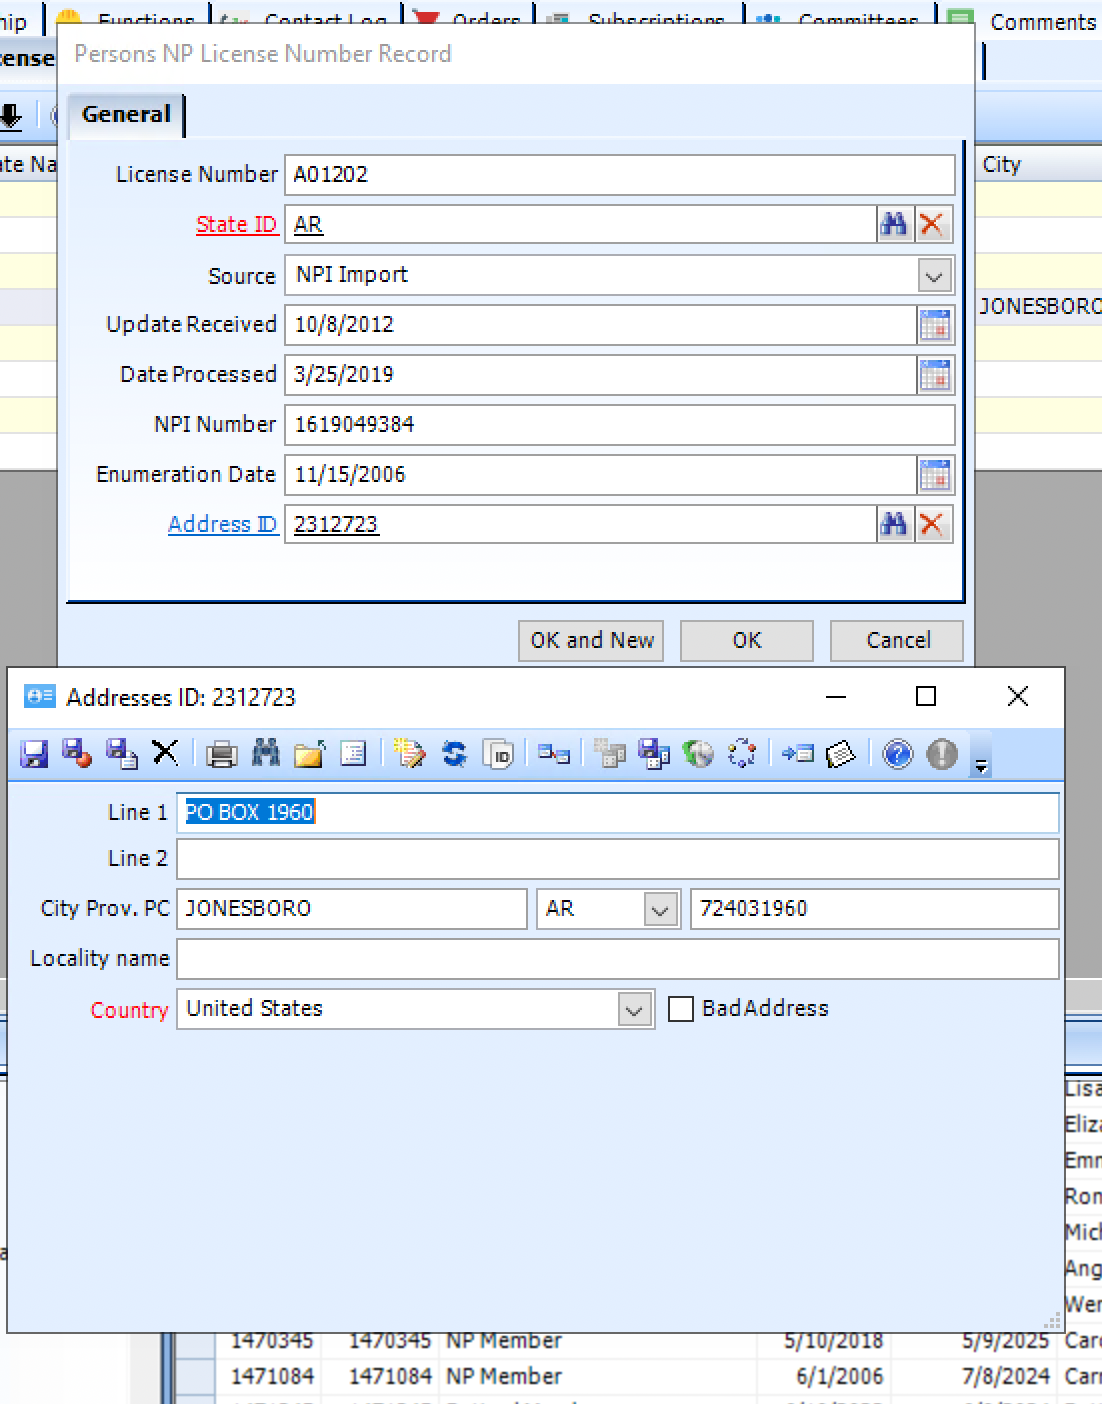Expand the Country dropdown listing United States

[633, 1009]
